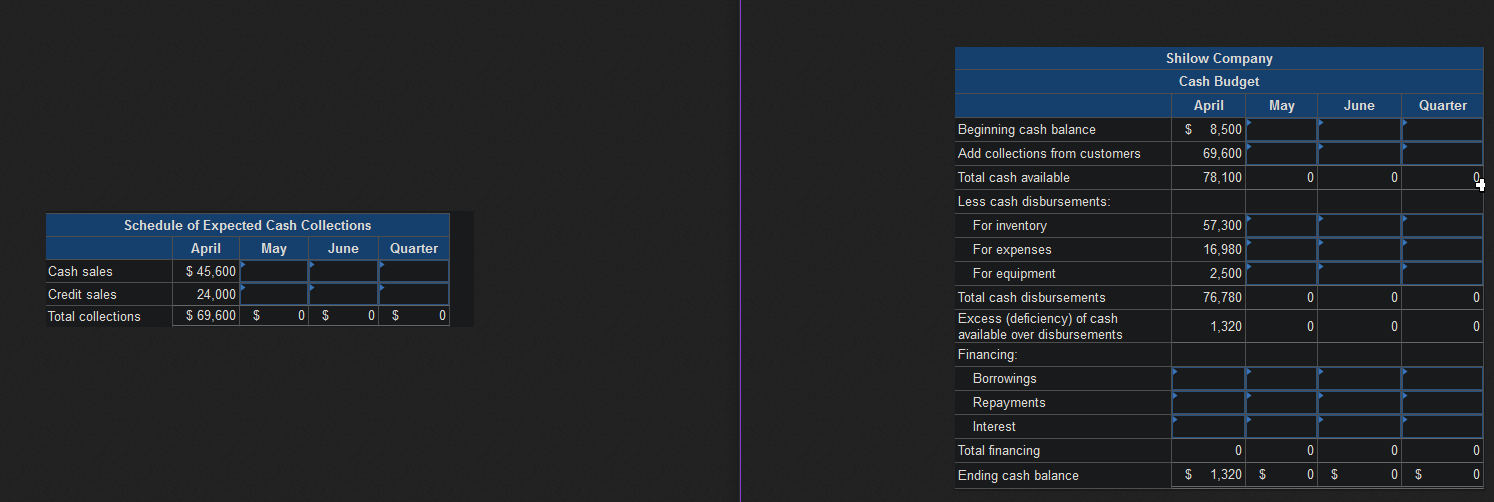Select the Cash sales May input cell
The height and width of the screenshot is (502, 1494).
(x=274, y=271)
